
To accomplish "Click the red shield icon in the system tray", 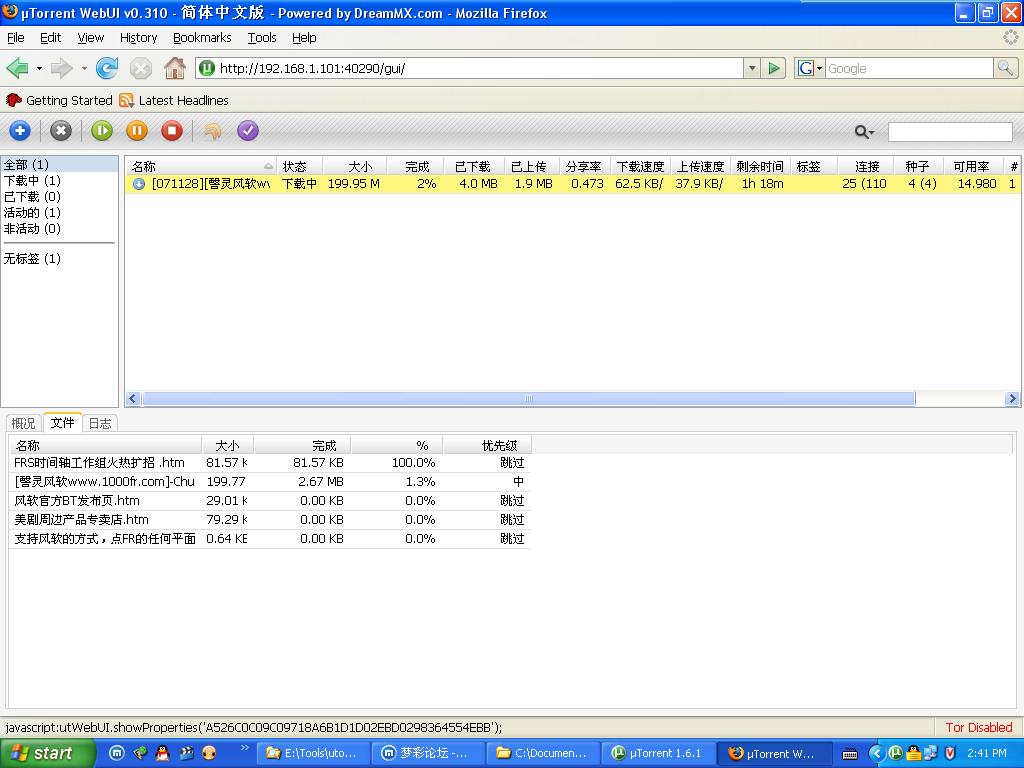I will [x=950, y=753].
